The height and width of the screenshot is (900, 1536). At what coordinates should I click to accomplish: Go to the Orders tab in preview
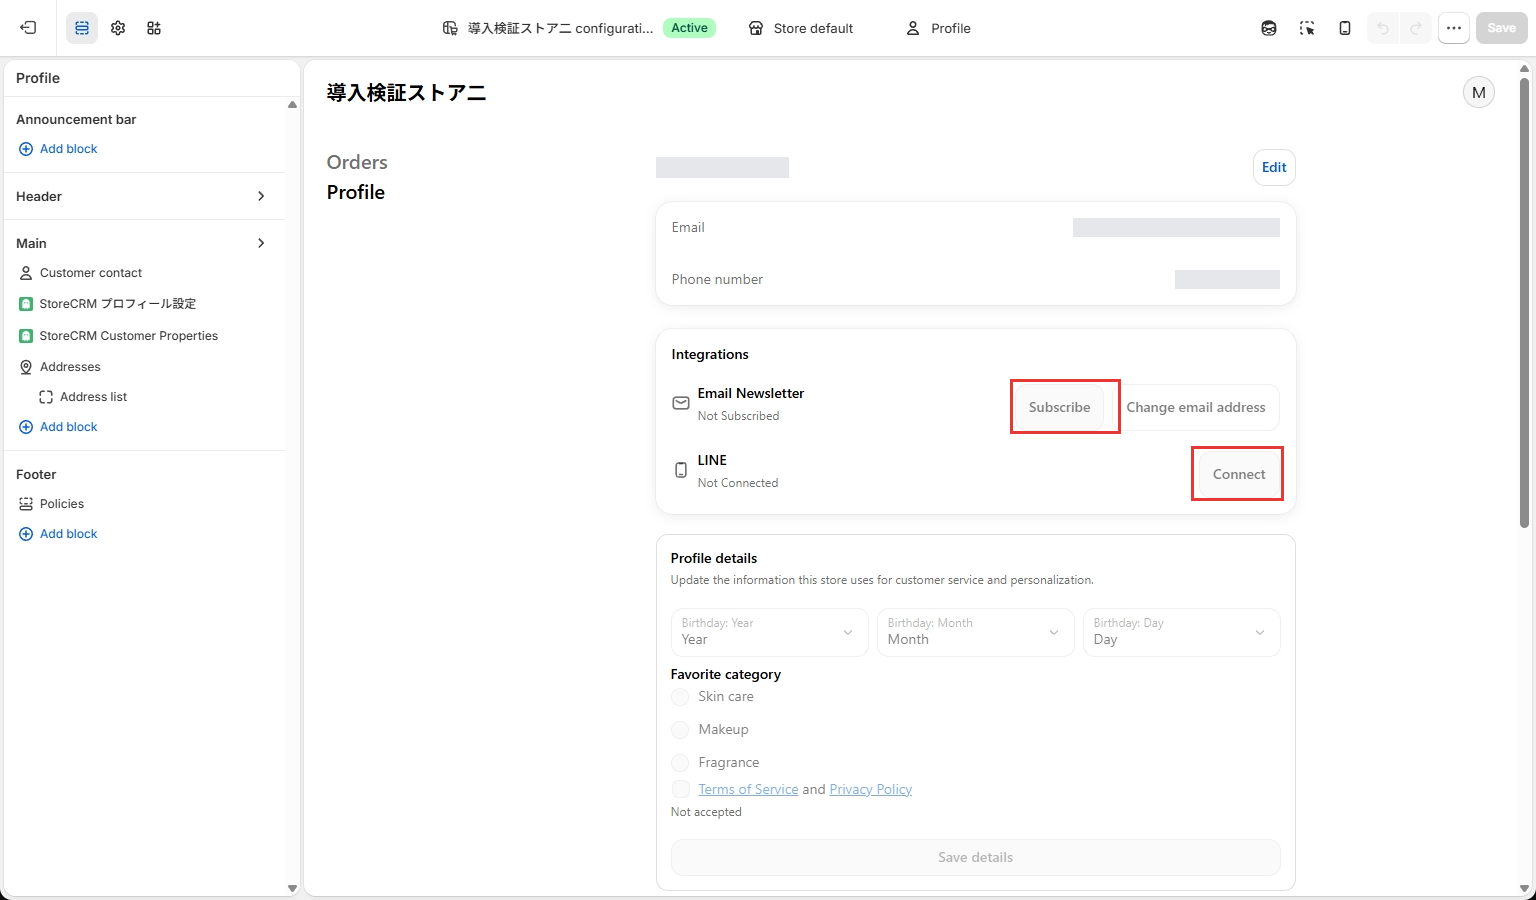pos(357,162)
